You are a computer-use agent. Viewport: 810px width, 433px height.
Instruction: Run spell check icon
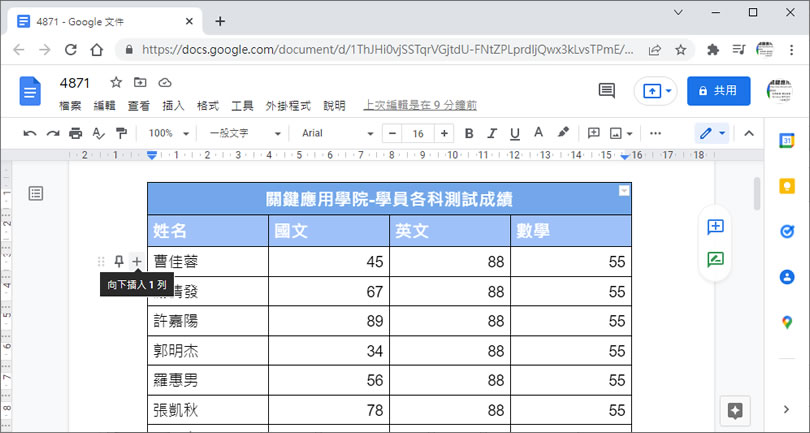point(98,133)
